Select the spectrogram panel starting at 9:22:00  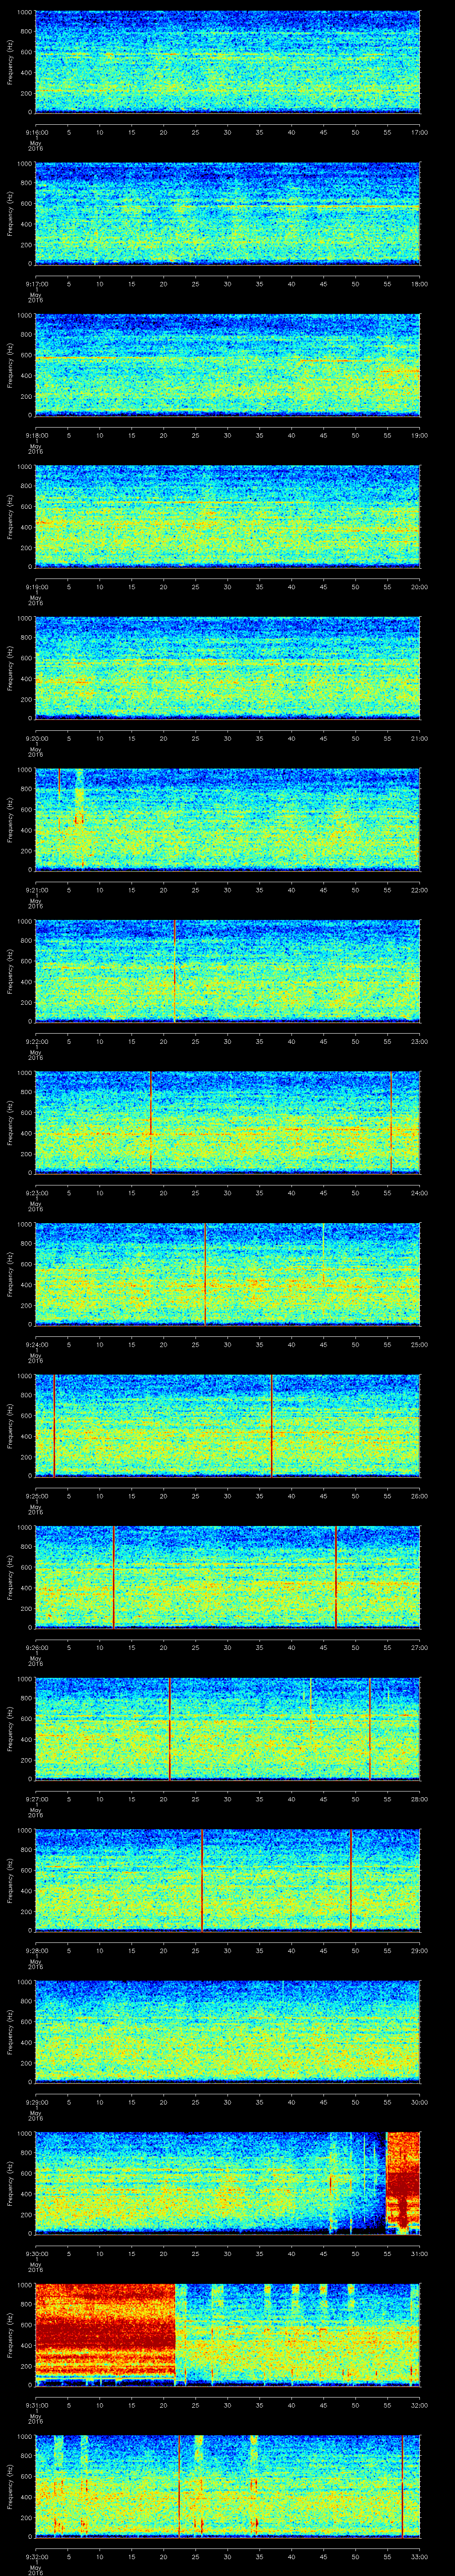[x=228, y=971]
